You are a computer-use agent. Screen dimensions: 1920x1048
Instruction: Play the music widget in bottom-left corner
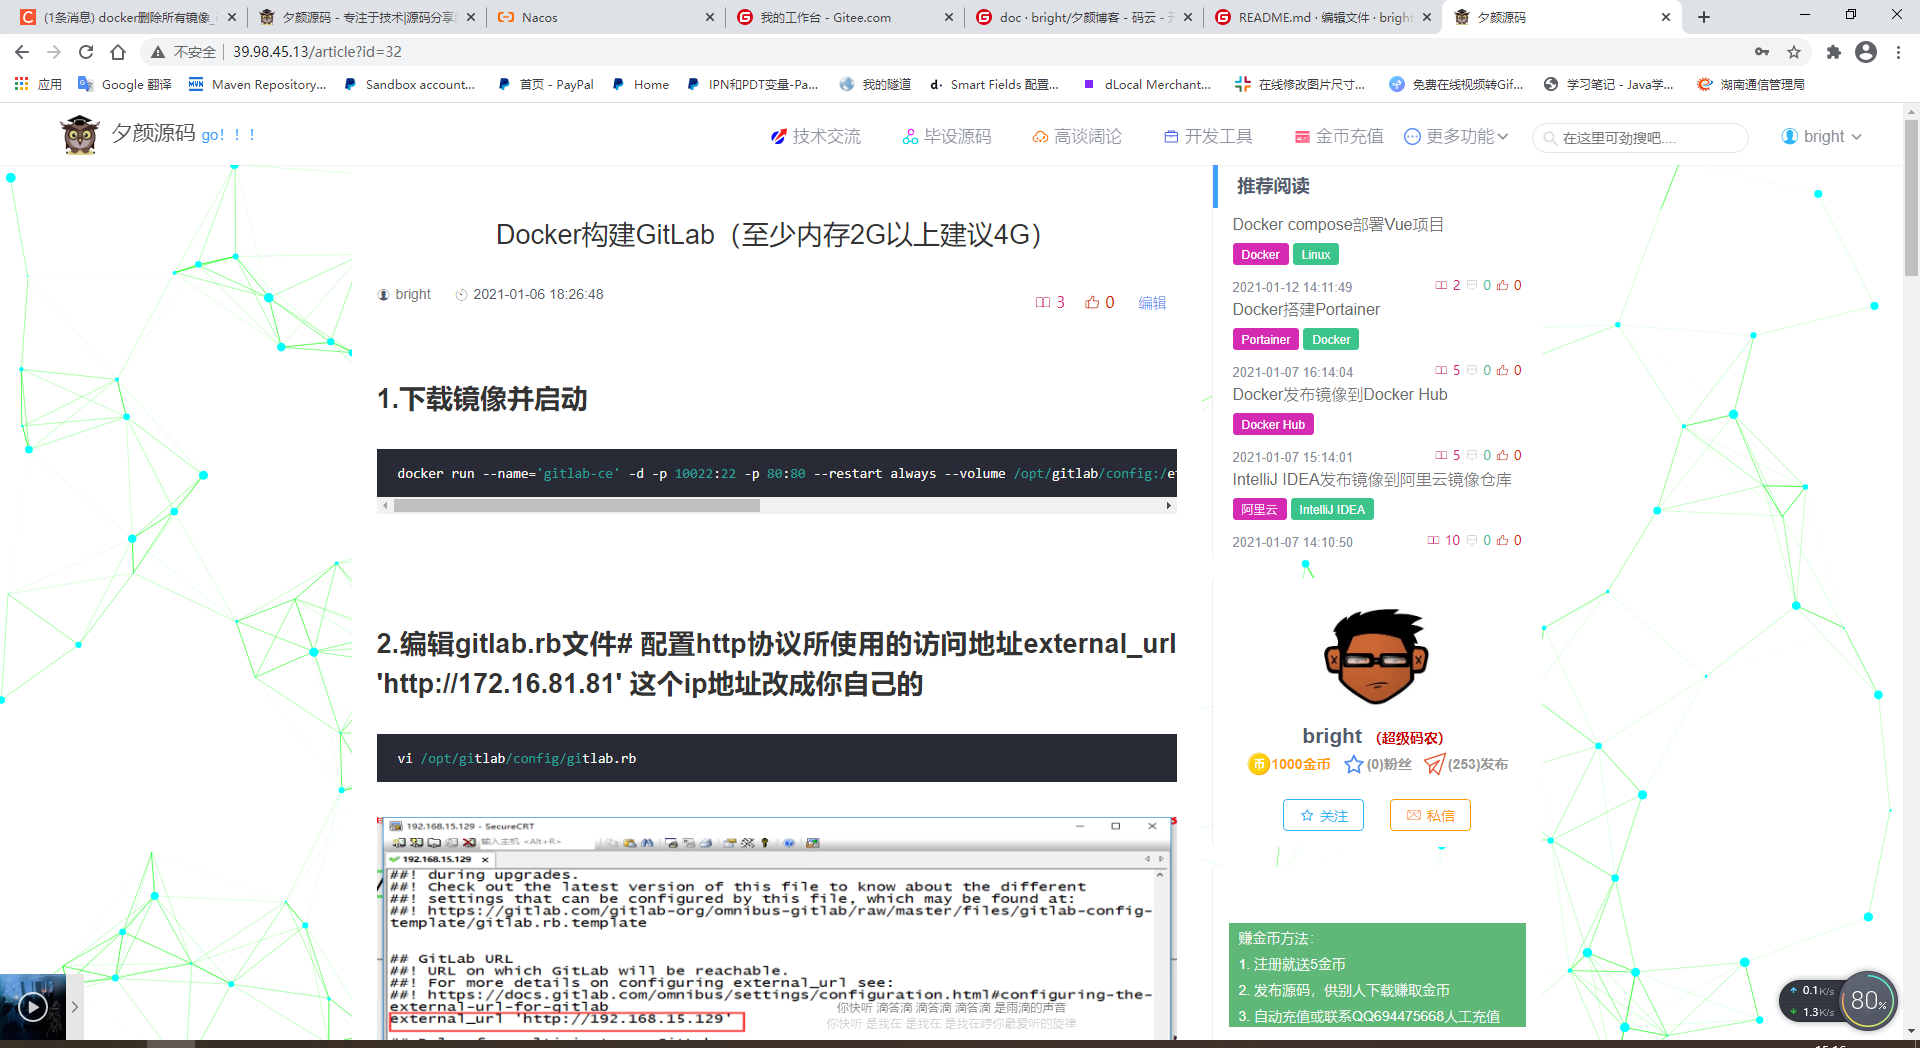(x=33, y=1007)
